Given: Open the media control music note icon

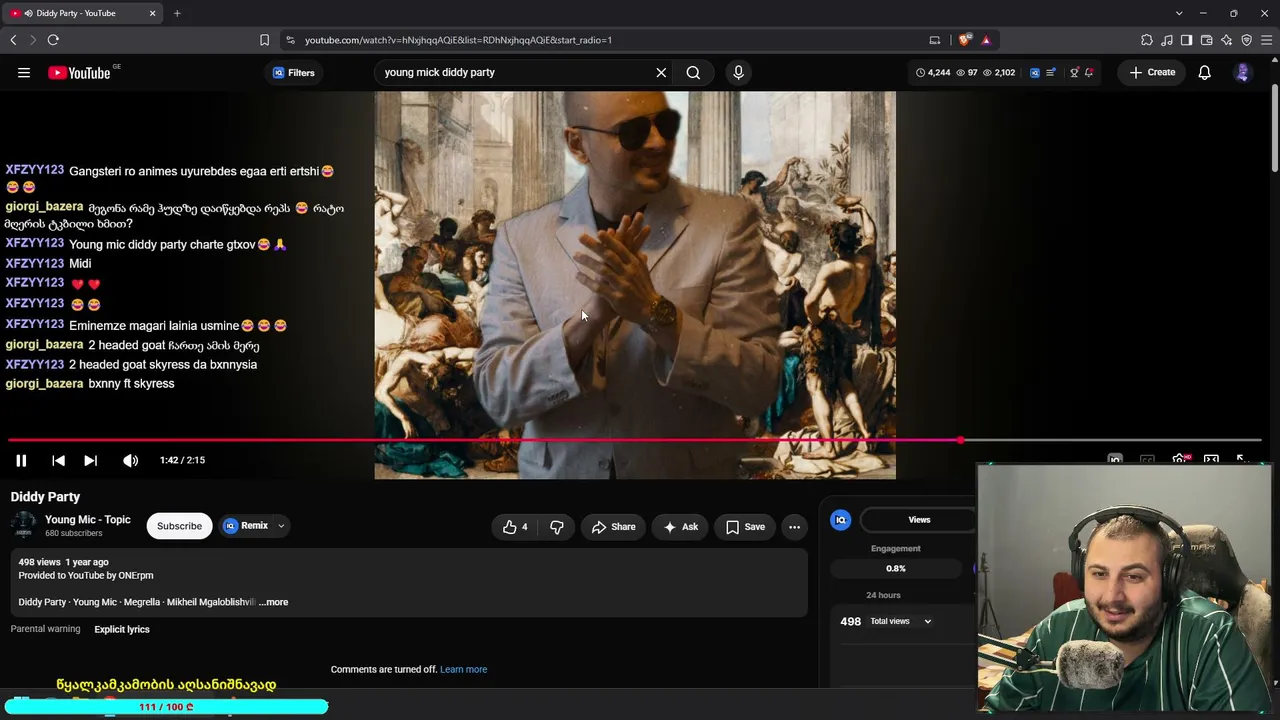Looking at the screenshot, I should [1166, 40].
